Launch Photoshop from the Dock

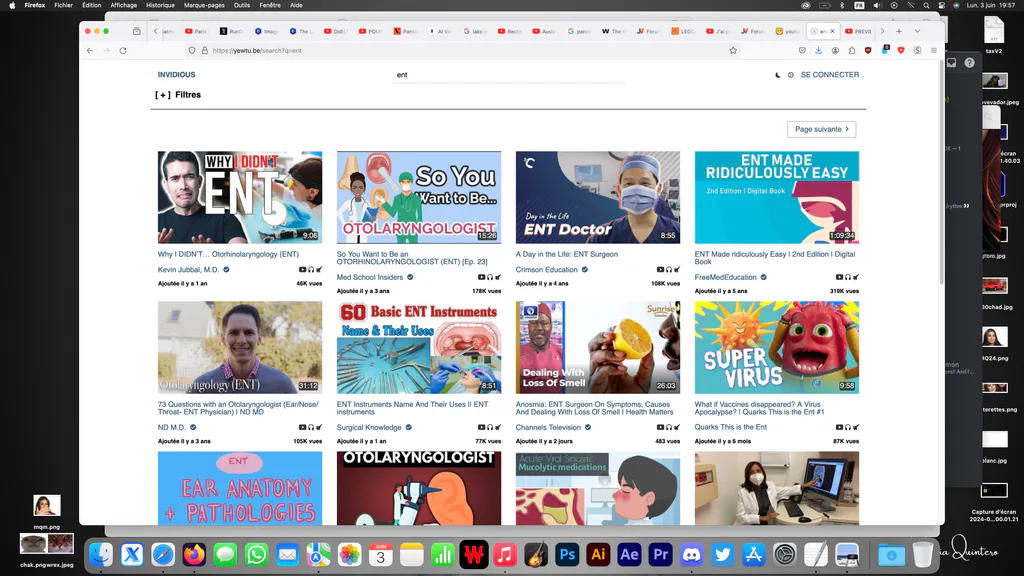[567, 554]
